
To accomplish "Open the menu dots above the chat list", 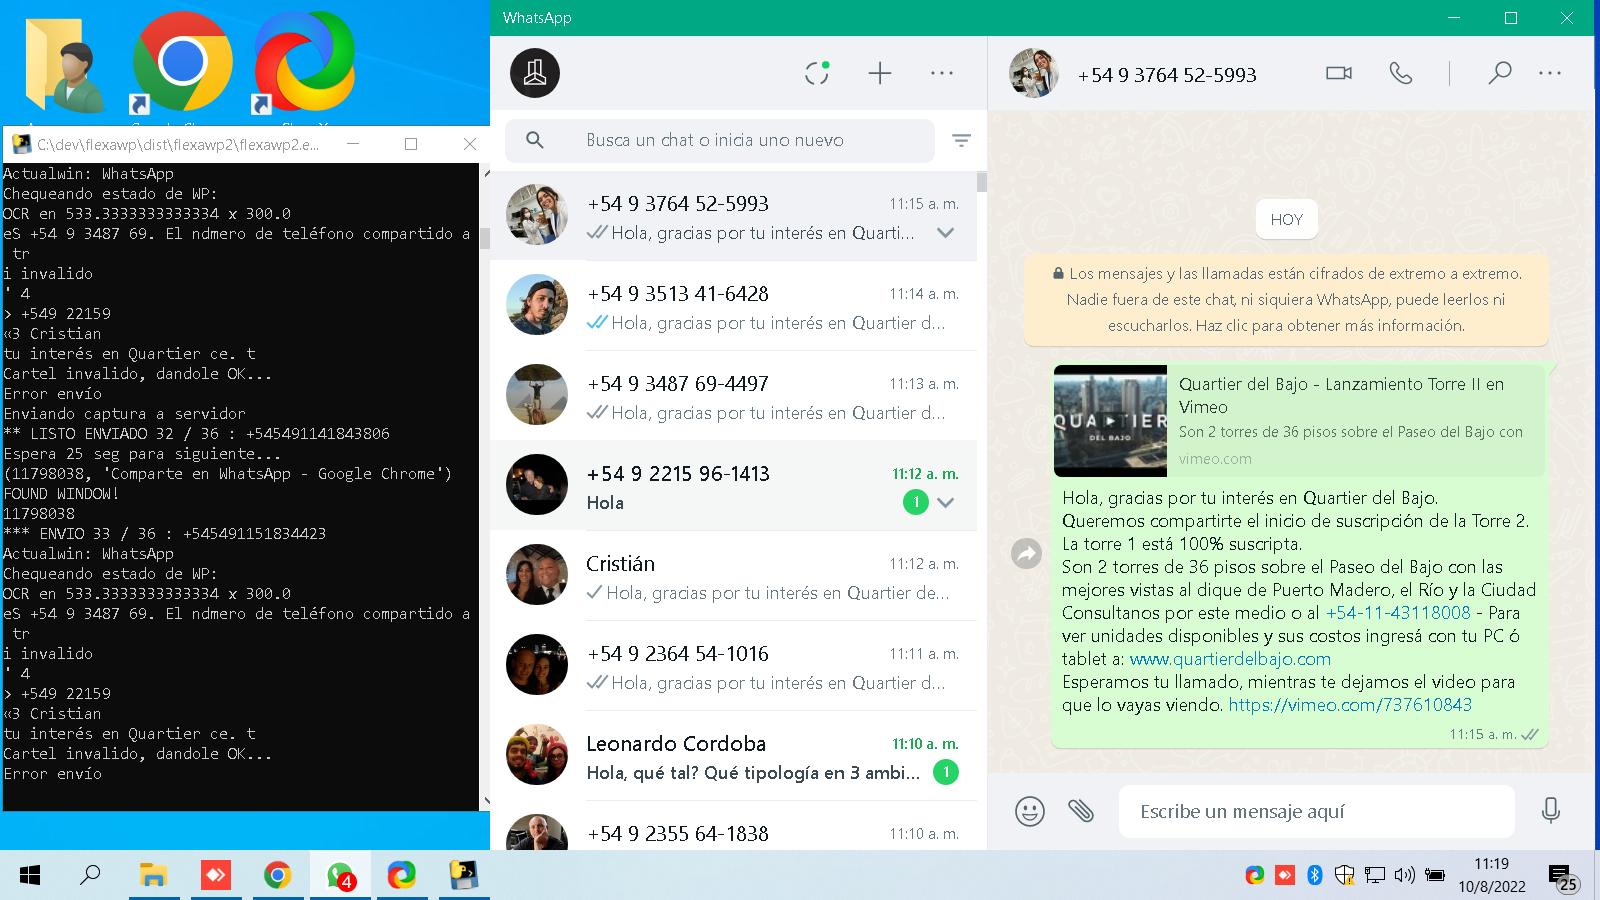I will 942,73.
